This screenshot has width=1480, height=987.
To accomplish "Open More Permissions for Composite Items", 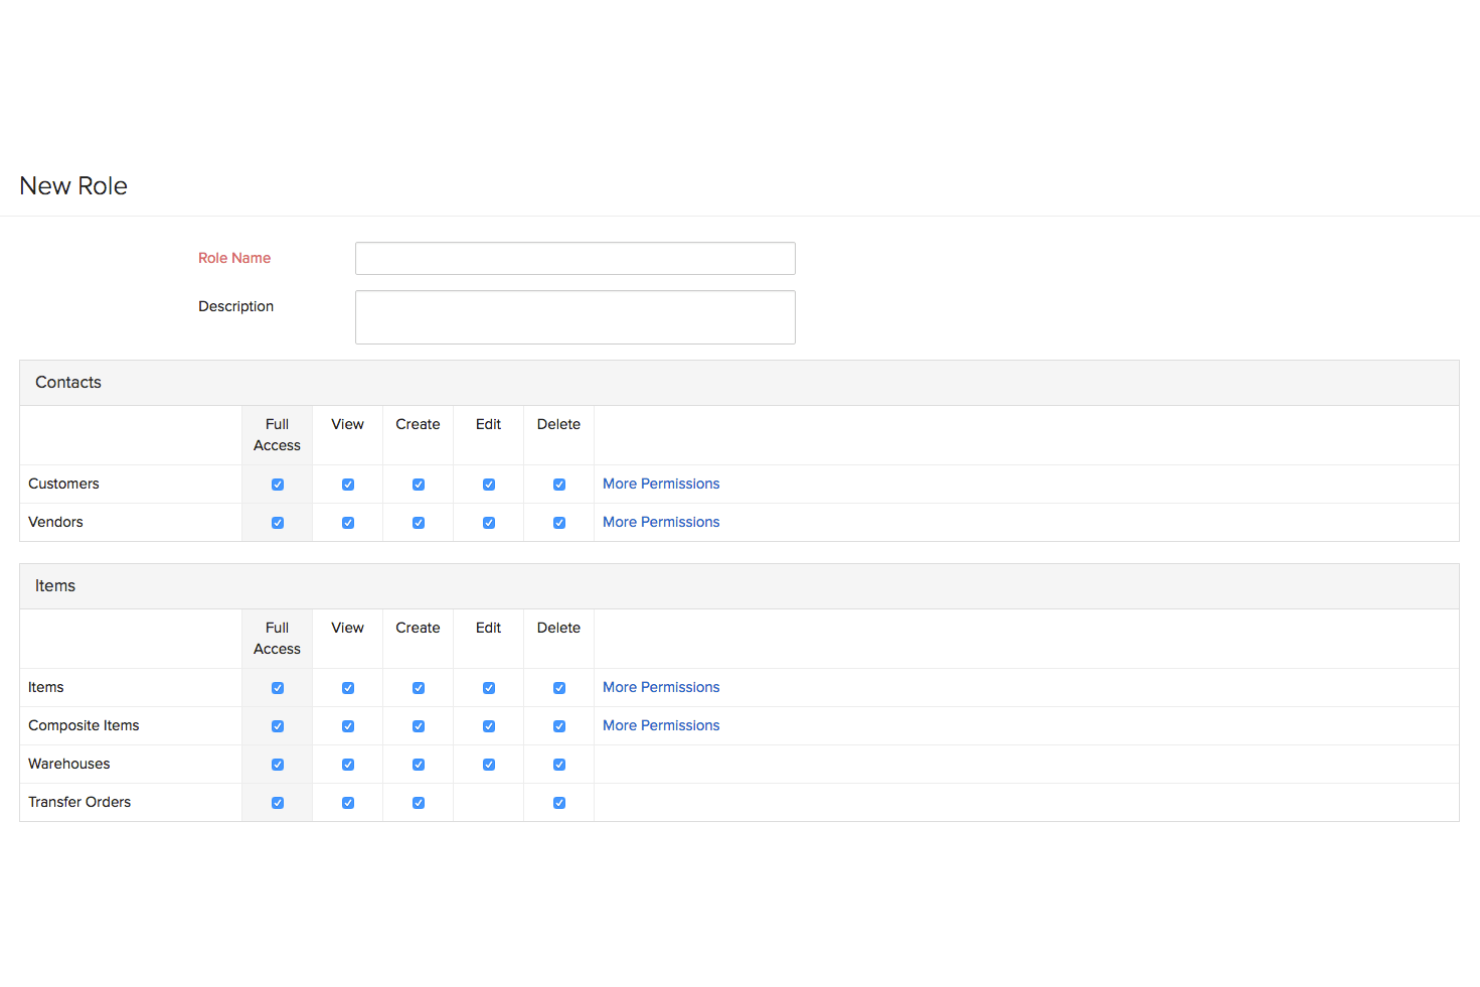I will point(661,726).
